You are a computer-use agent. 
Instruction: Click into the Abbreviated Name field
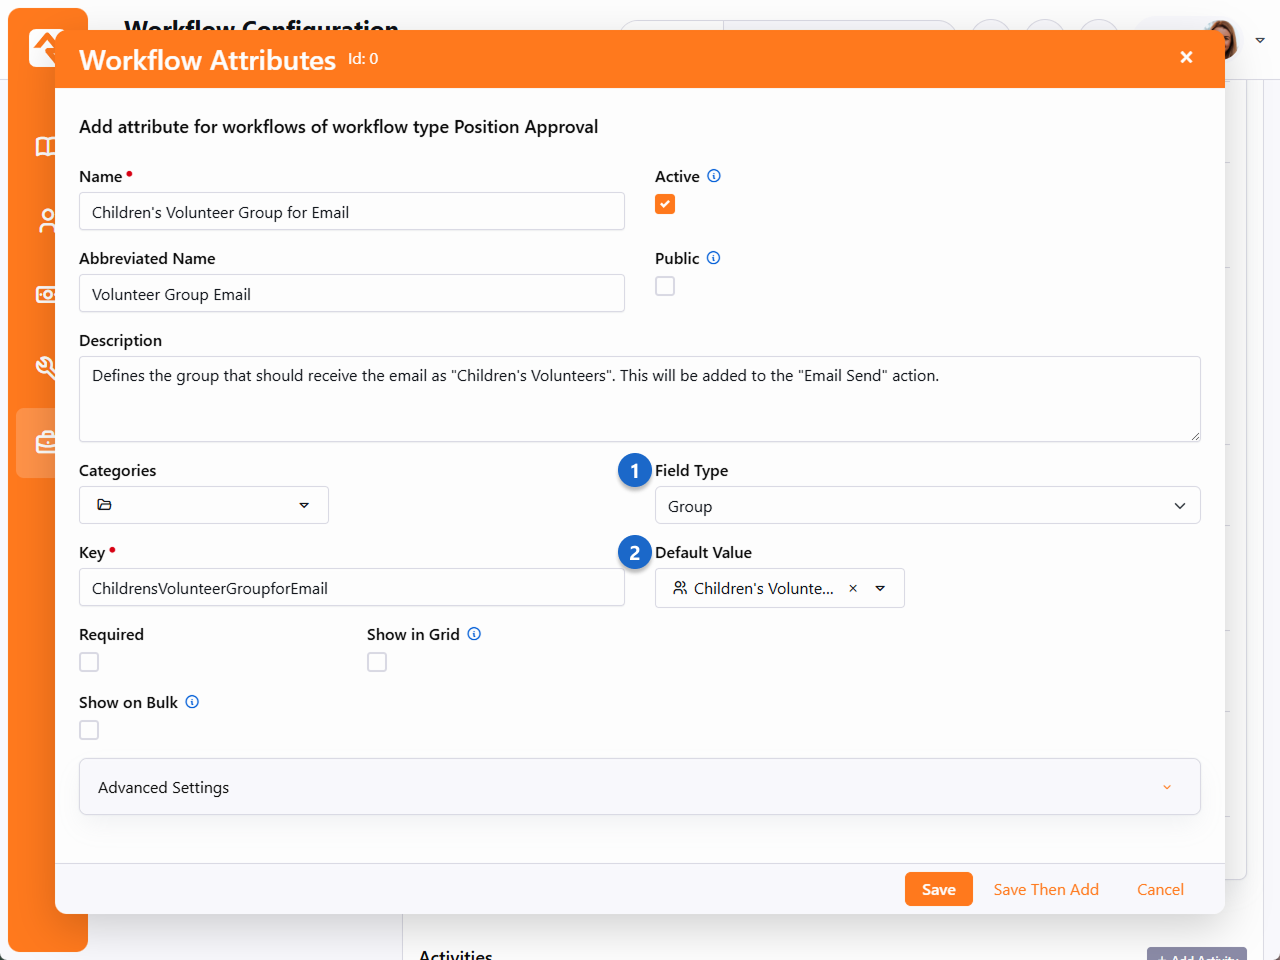point(351,294)
